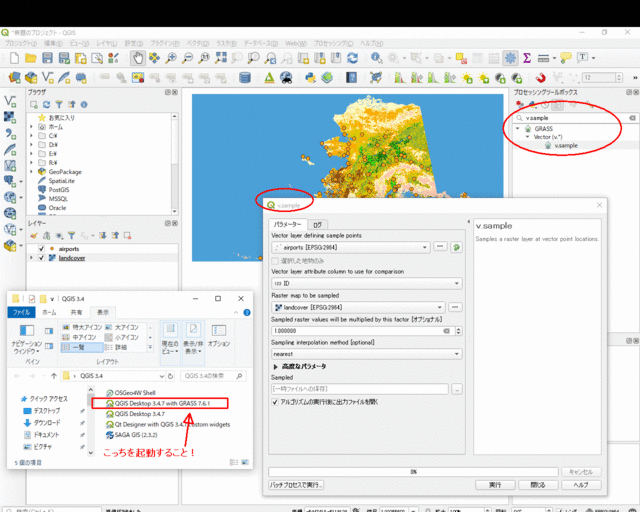Viewport: 640px width, 512px height.
Task: Click the 実行 run button
Action: (495, 485)
